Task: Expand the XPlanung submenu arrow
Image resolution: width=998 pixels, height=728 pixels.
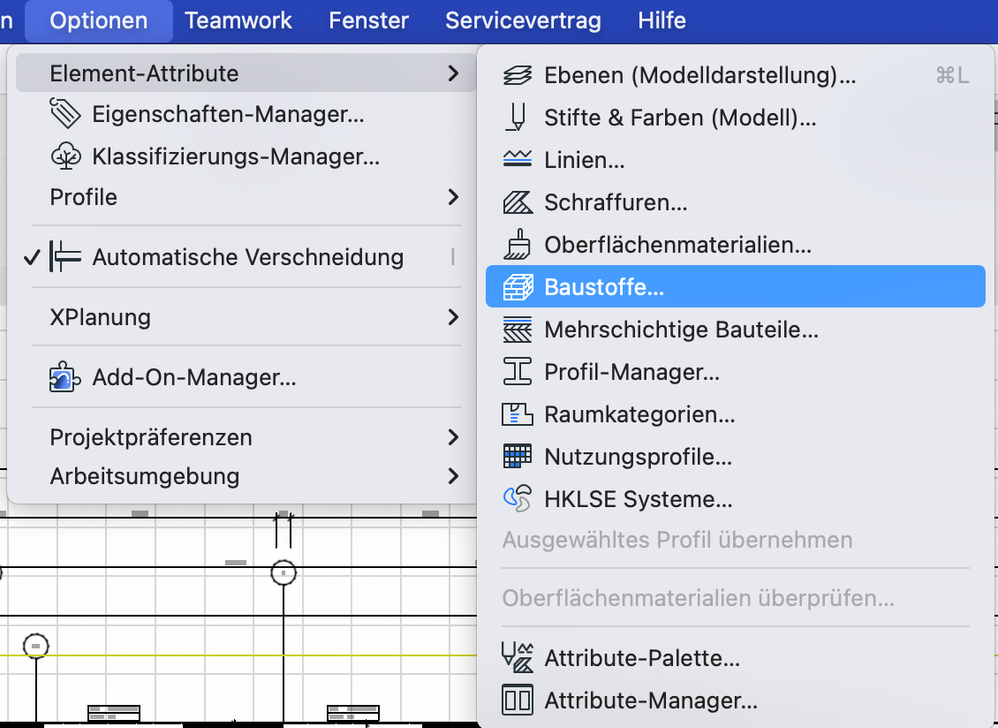Action: pyautogui.click(x=453, y=317)
